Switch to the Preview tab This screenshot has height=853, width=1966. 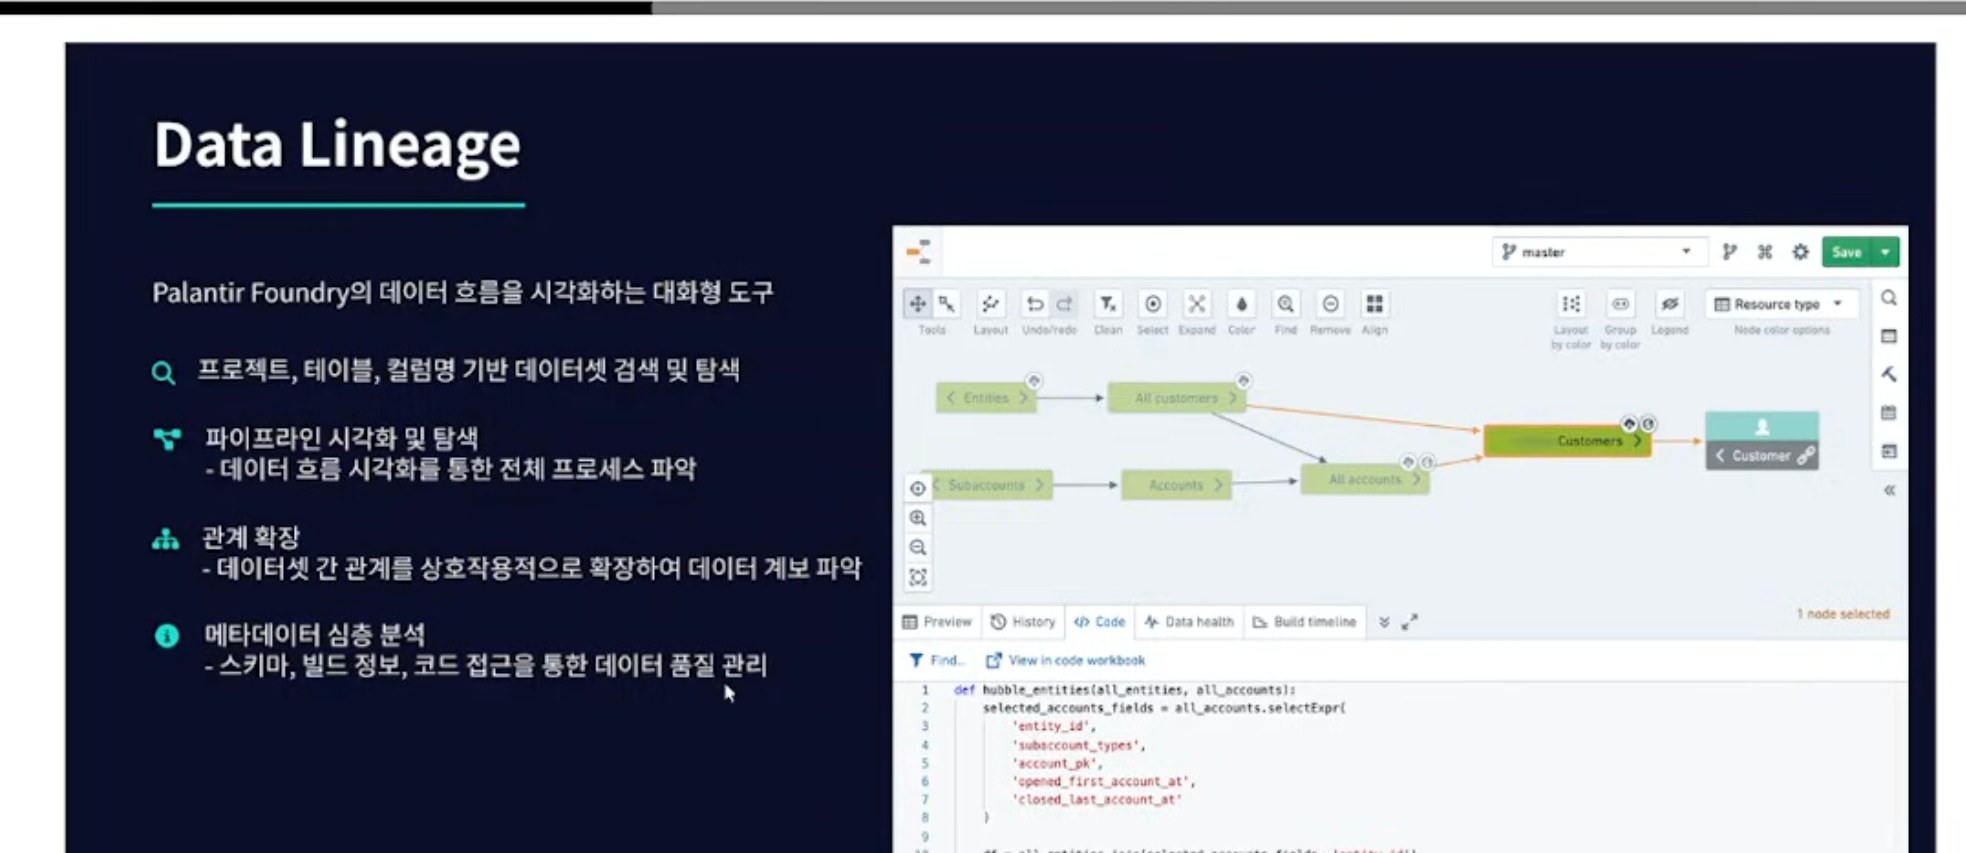coord(937,622)
